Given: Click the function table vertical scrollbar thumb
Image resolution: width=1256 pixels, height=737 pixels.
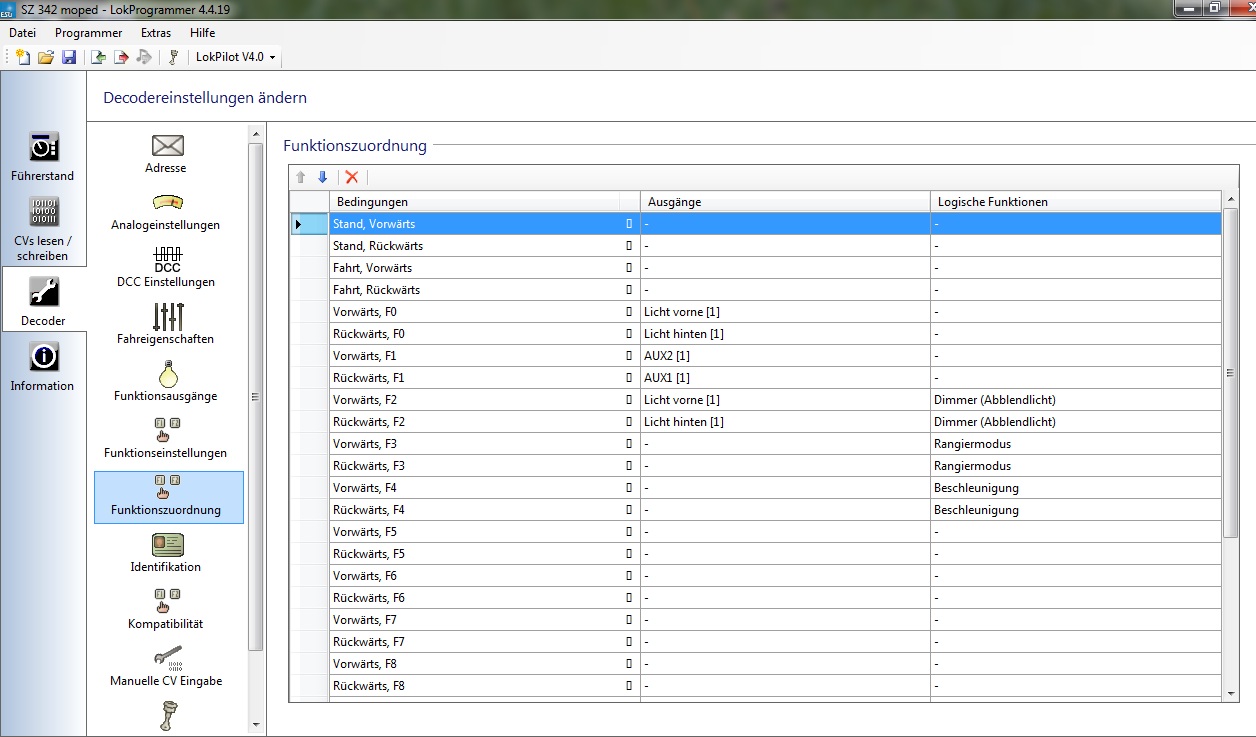Looking at the screenshot, I should pos(1230,373).
